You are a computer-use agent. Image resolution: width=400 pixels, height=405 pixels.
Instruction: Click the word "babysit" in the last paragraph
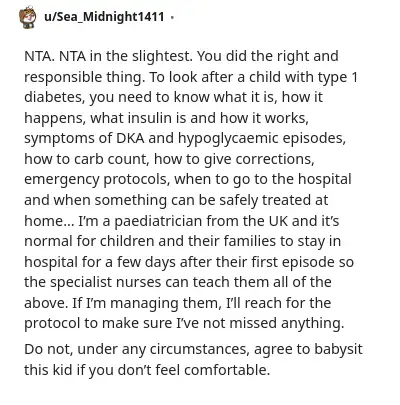click(x=338, y=350)
